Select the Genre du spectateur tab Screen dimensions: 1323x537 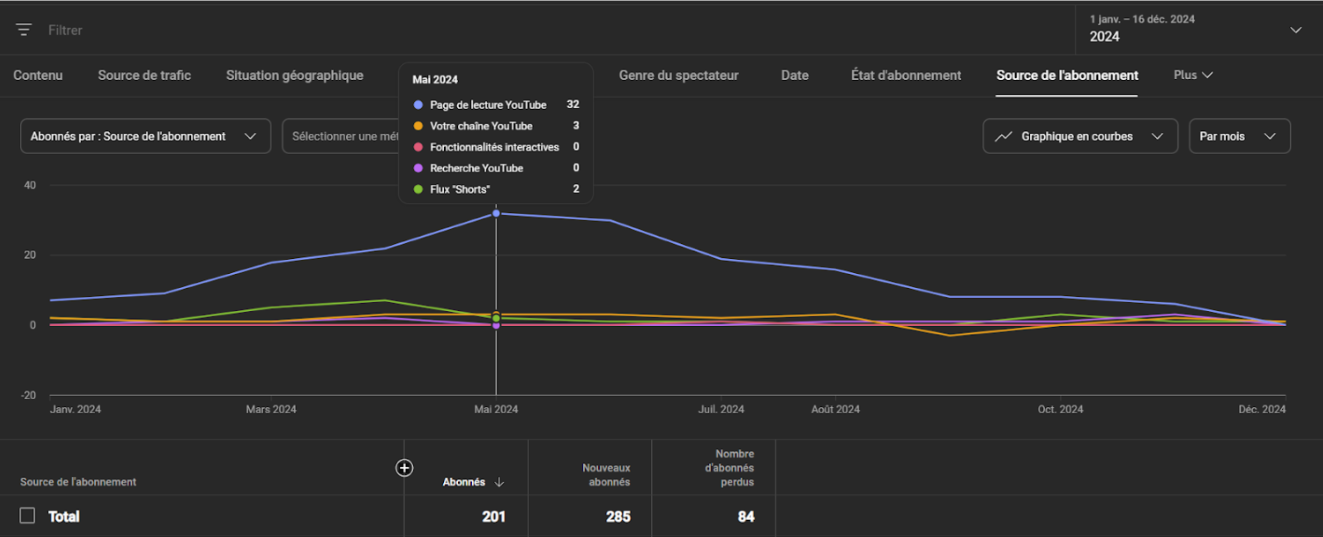[x=679, y=75]
